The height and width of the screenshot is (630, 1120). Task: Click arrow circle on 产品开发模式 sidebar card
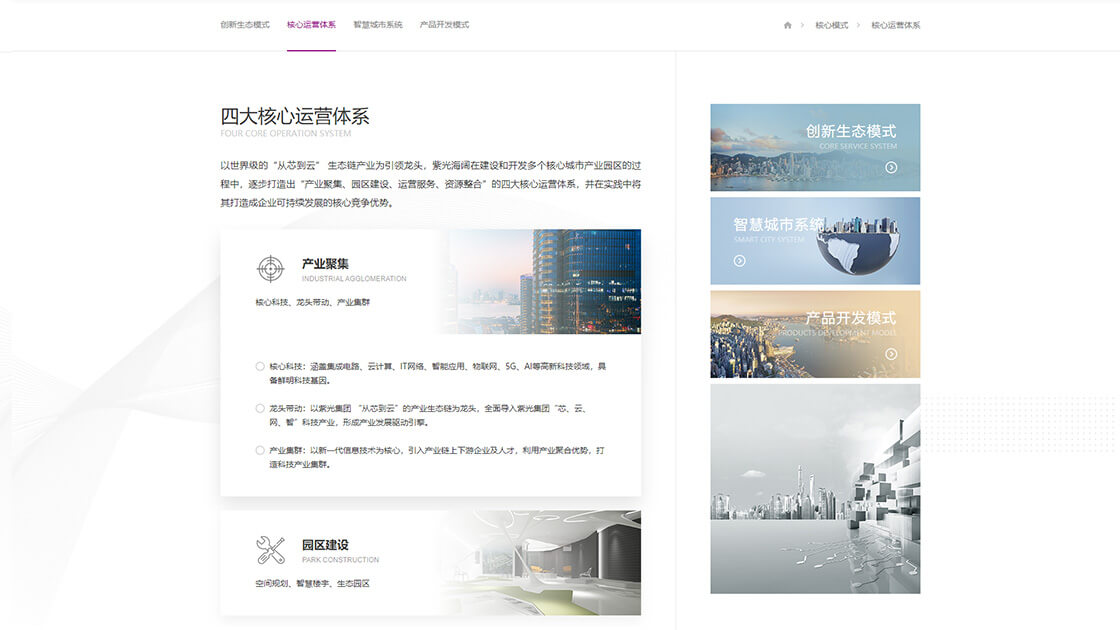891,354
